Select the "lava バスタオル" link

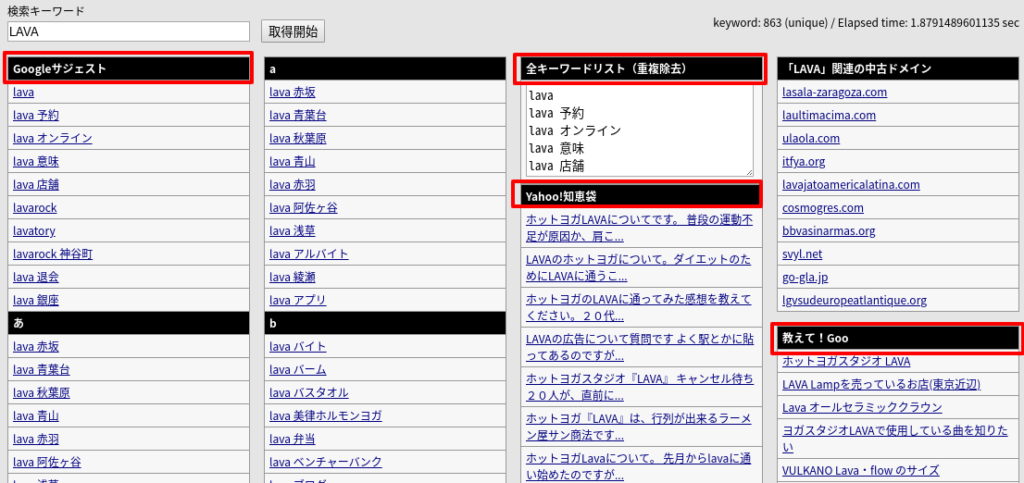(x=309, y=393)
